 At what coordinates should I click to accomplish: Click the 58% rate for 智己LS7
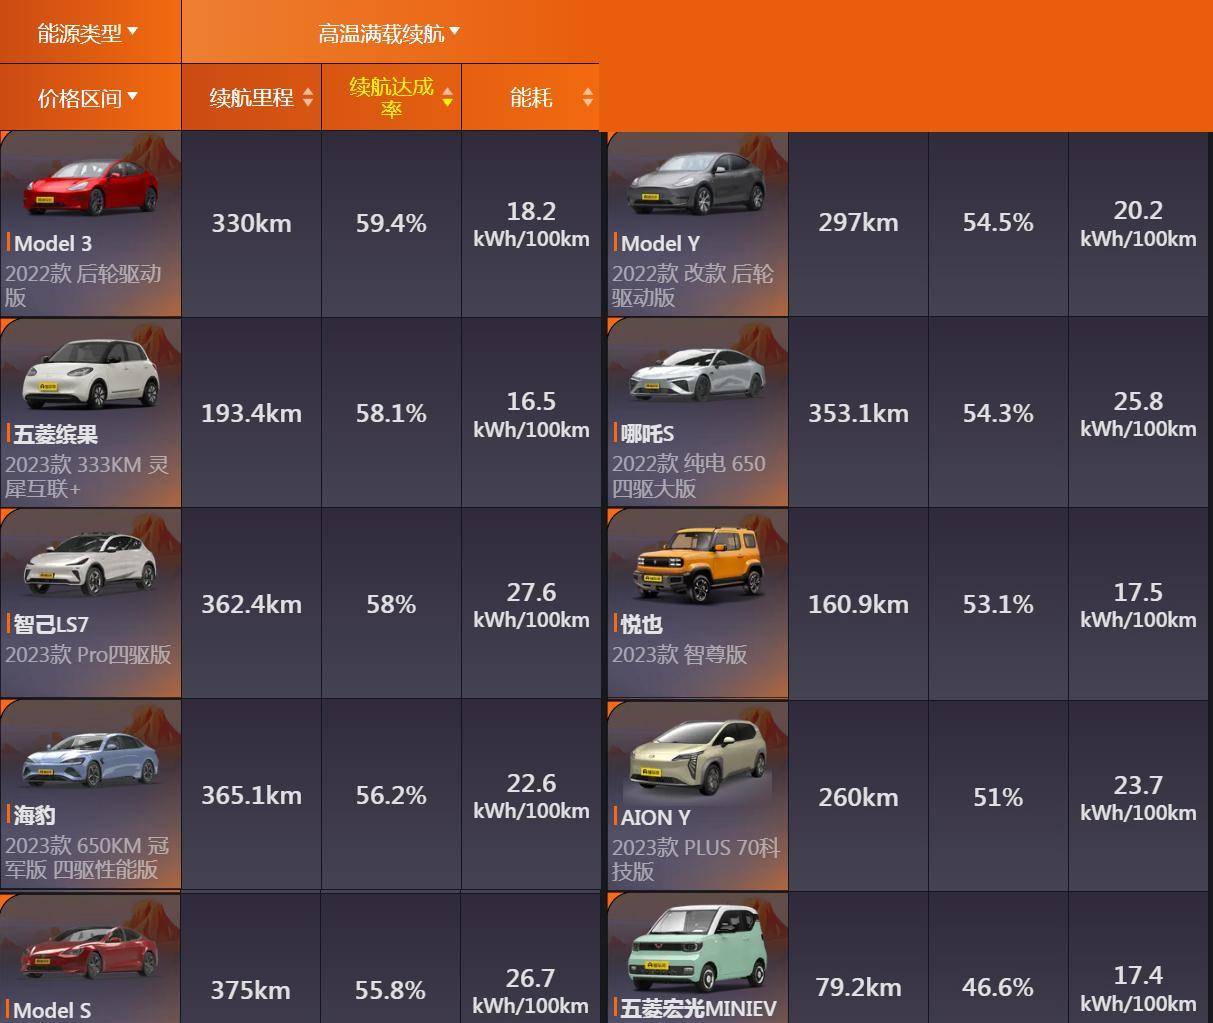[391, 604]
